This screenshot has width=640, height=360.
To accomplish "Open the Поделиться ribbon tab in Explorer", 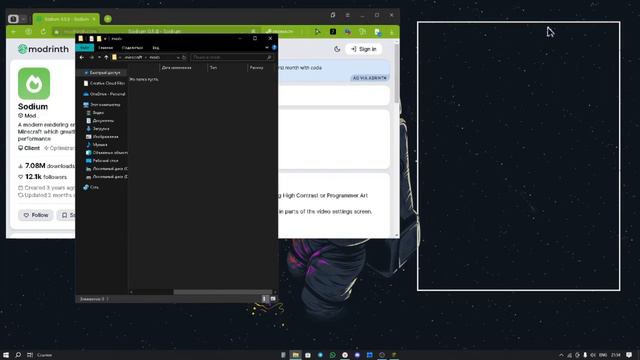I will 132,48.
